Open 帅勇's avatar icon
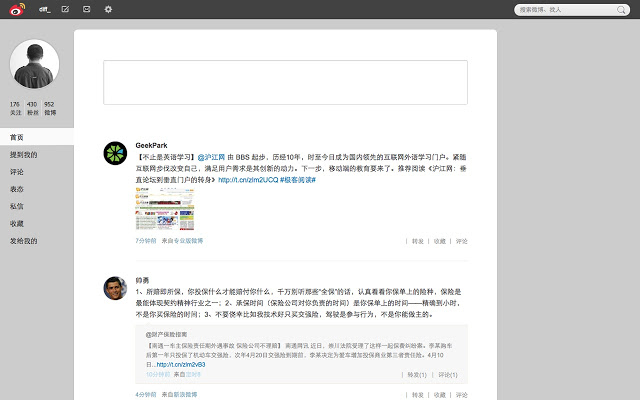The width and height of the screenshot is (640, 400). click(x=115, y=288)
